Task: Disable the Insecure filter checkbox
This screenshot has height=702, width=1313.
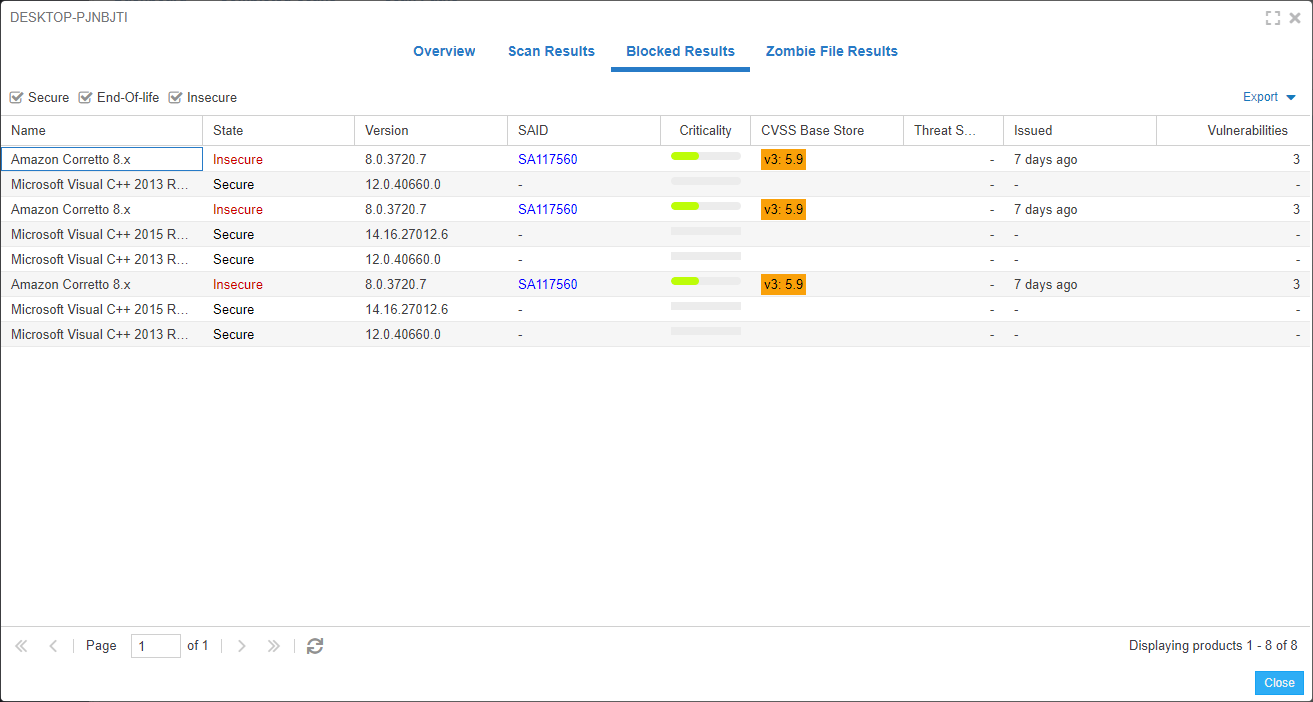Action: pos(175,98)
